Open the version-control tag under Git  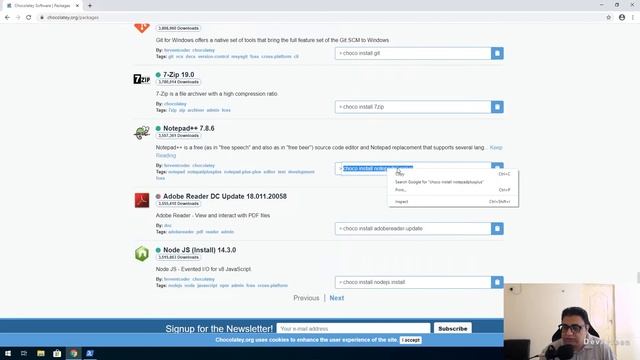pyautogui.click(x=213, y=56)
